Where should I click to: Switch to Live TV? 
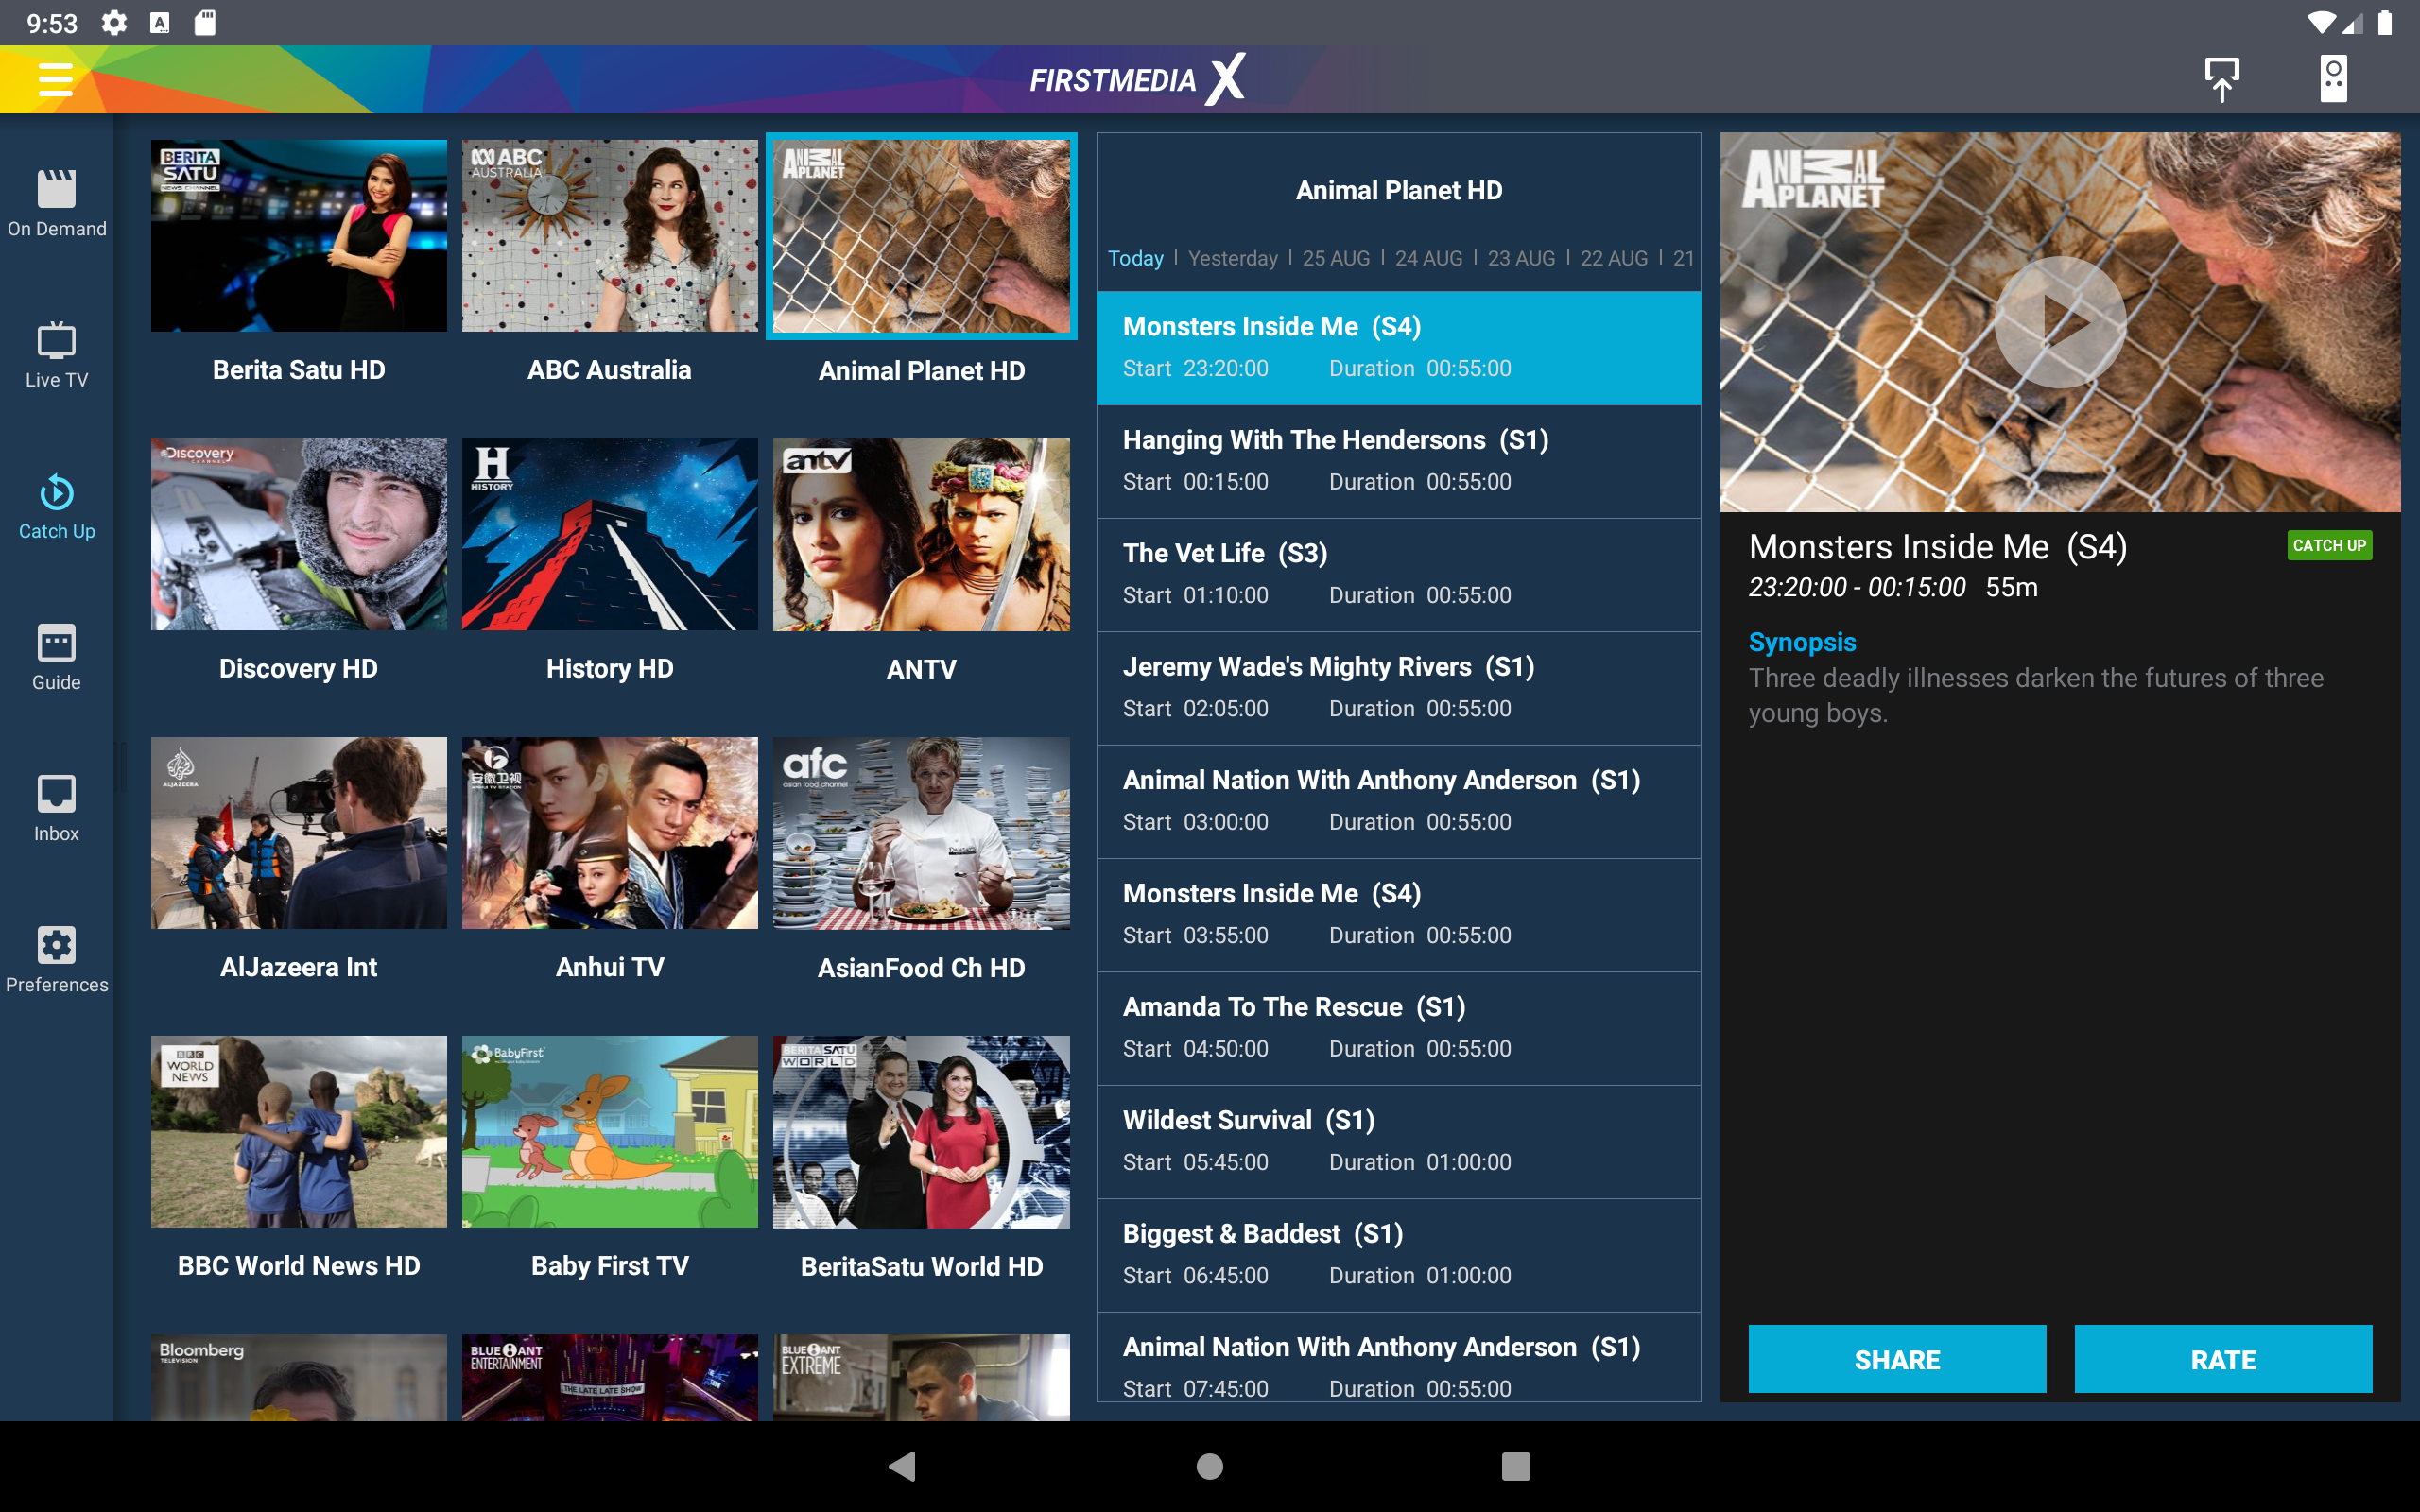pyautogui.click(x=57, y=354)
